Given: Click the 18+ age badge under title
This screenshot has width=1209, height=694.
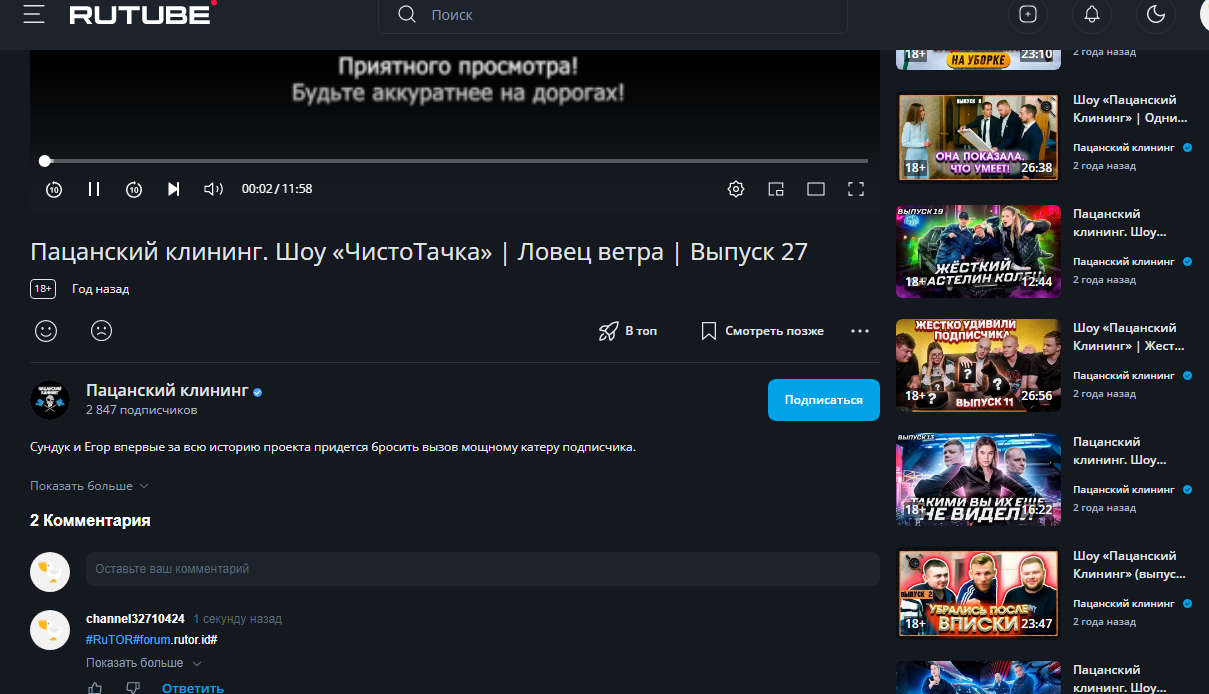Looking at the screenshot, I should coord(43,289).
